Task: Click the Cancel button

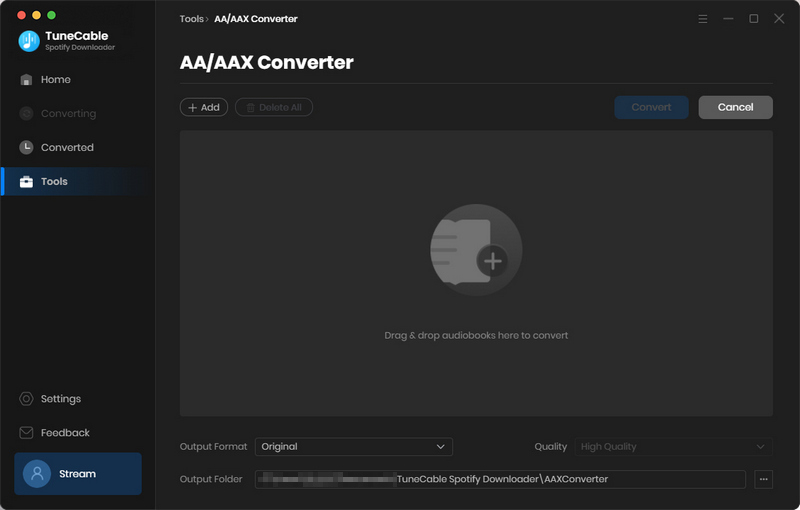Action: point(735,107)
